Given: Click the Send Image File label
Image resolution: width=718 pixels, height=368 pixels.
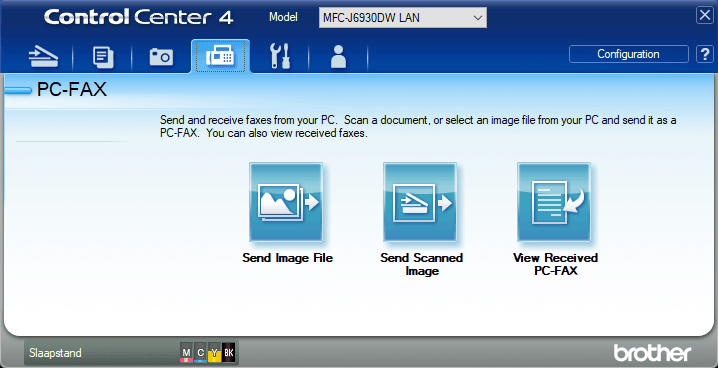Looking at the screenshot, I should 288,258.
